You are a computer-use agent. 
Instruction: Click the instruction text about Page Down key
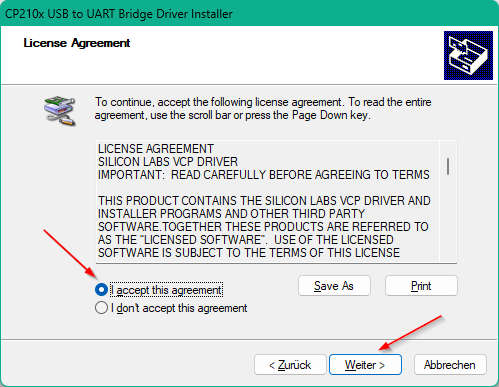point(263,108)
